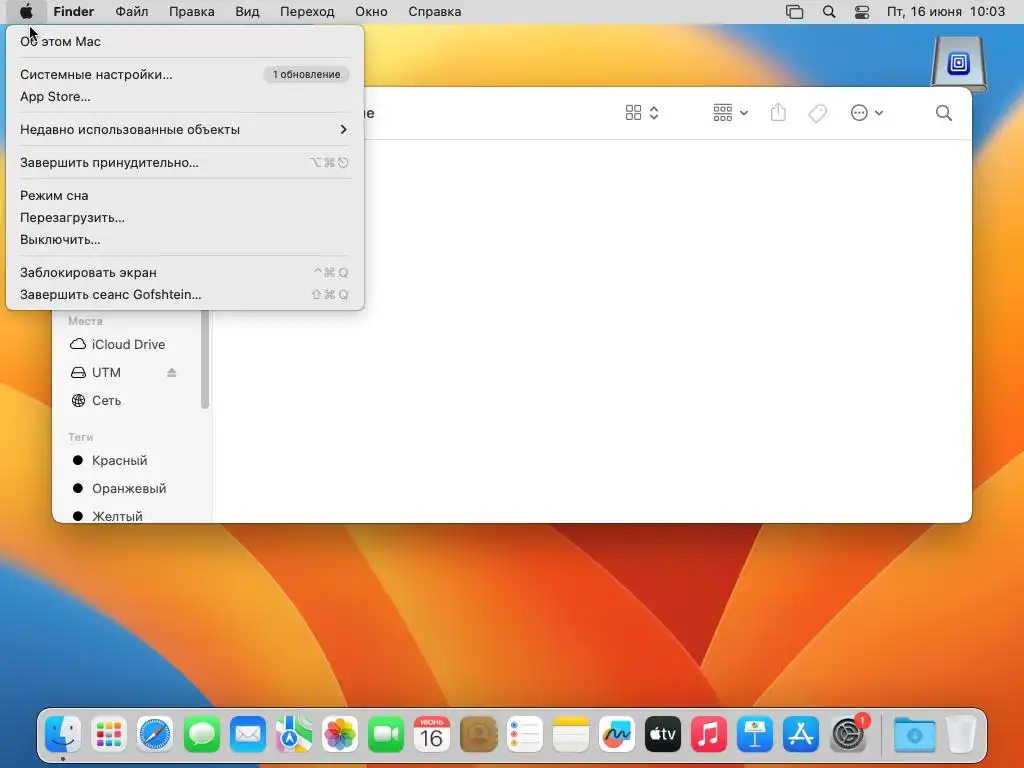
Task: Open Messages from the Dock
Action: (201, 735)
